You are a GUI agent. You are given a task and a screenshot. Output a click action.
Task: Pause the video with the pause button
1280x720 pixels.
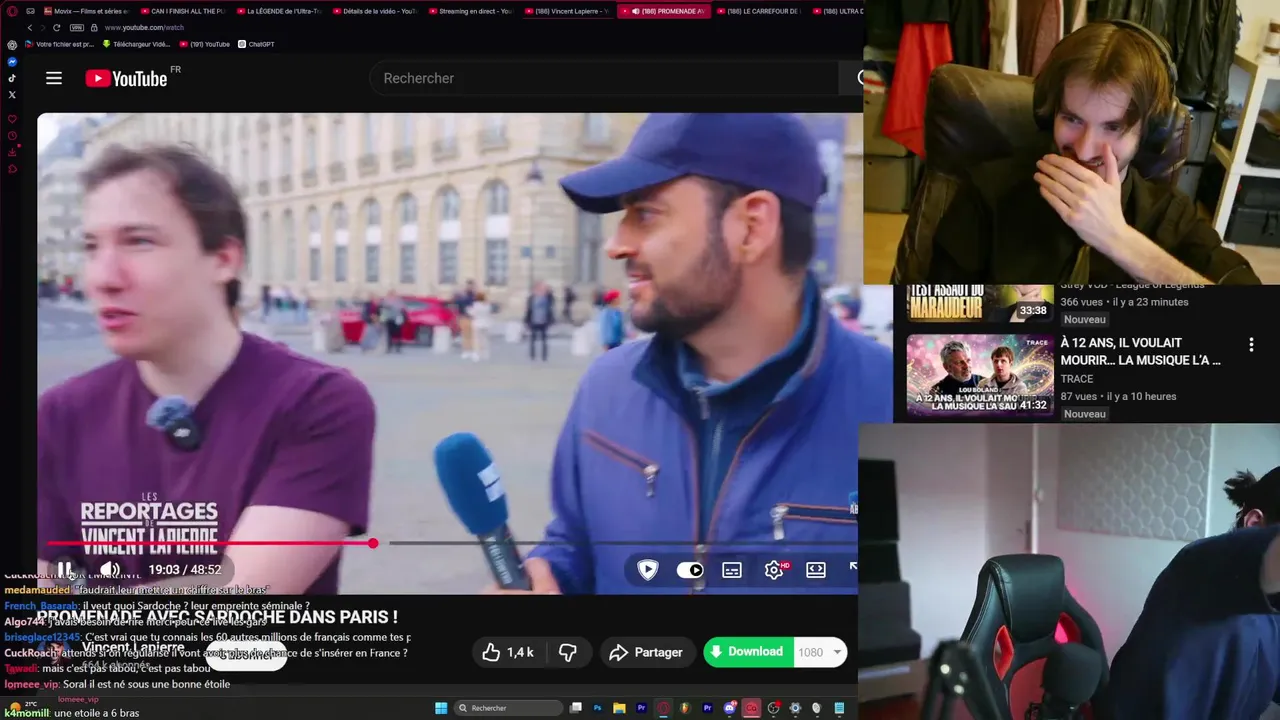[x=64, y=569]
